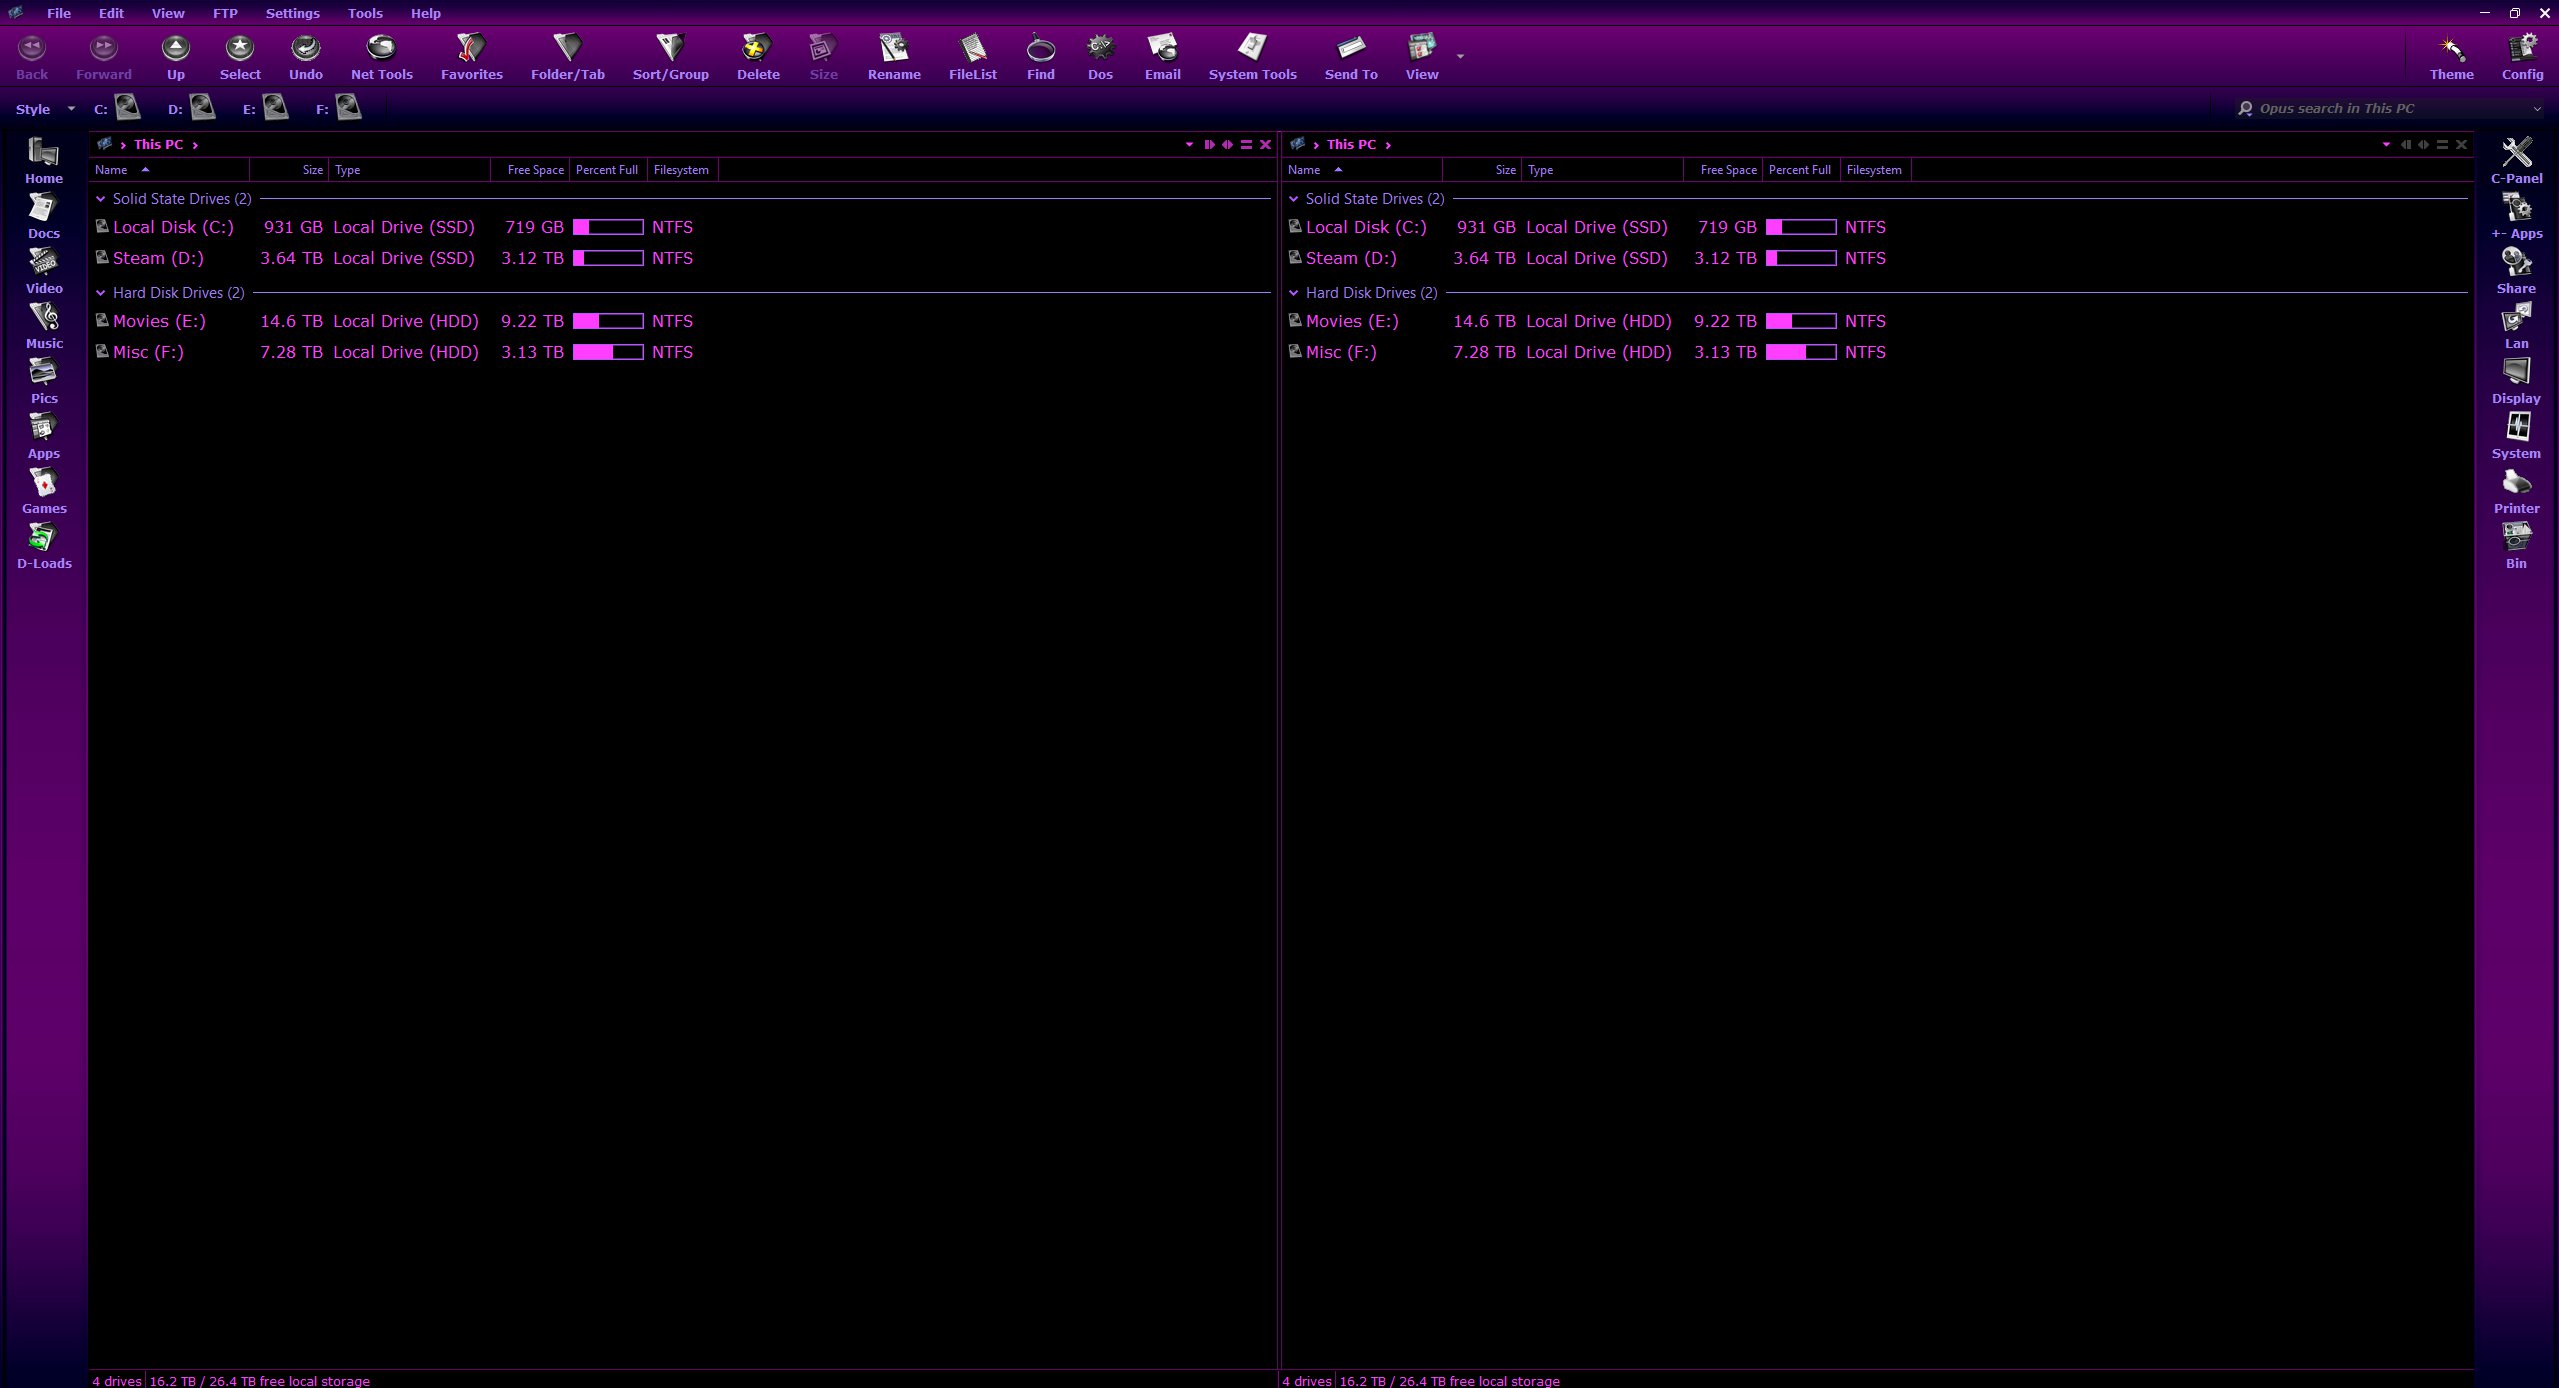Open the FTP menu
2559x1388 pixels.
225,13
